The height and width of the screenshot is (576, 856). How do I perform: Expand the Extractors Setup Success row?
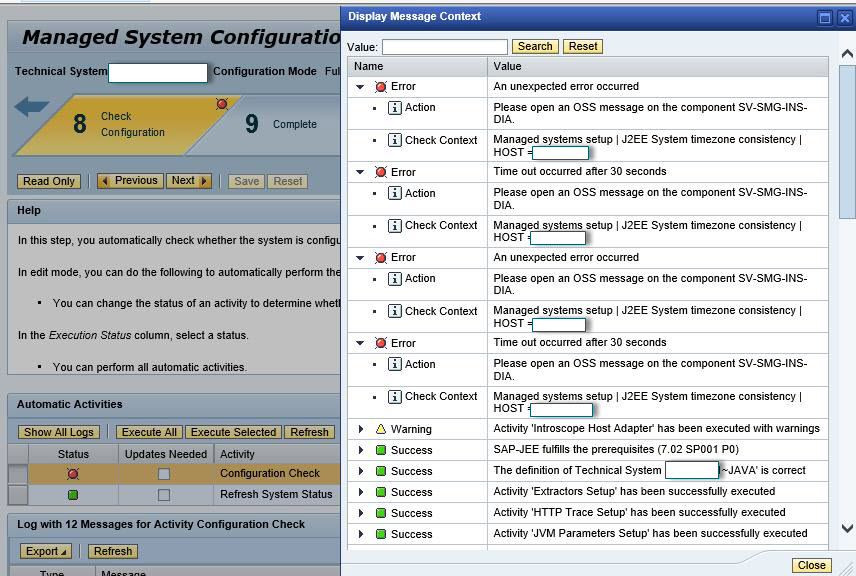point(361,492)
